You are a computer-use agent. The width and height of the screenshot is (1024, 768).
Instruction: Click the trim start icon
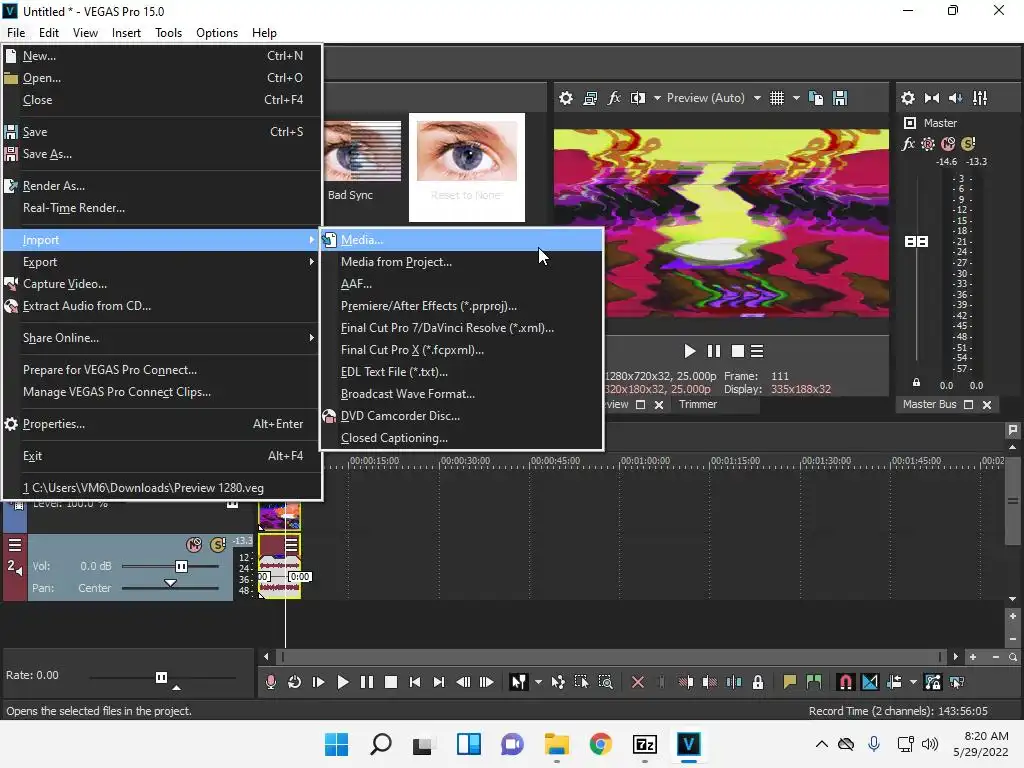click(686, 682)
